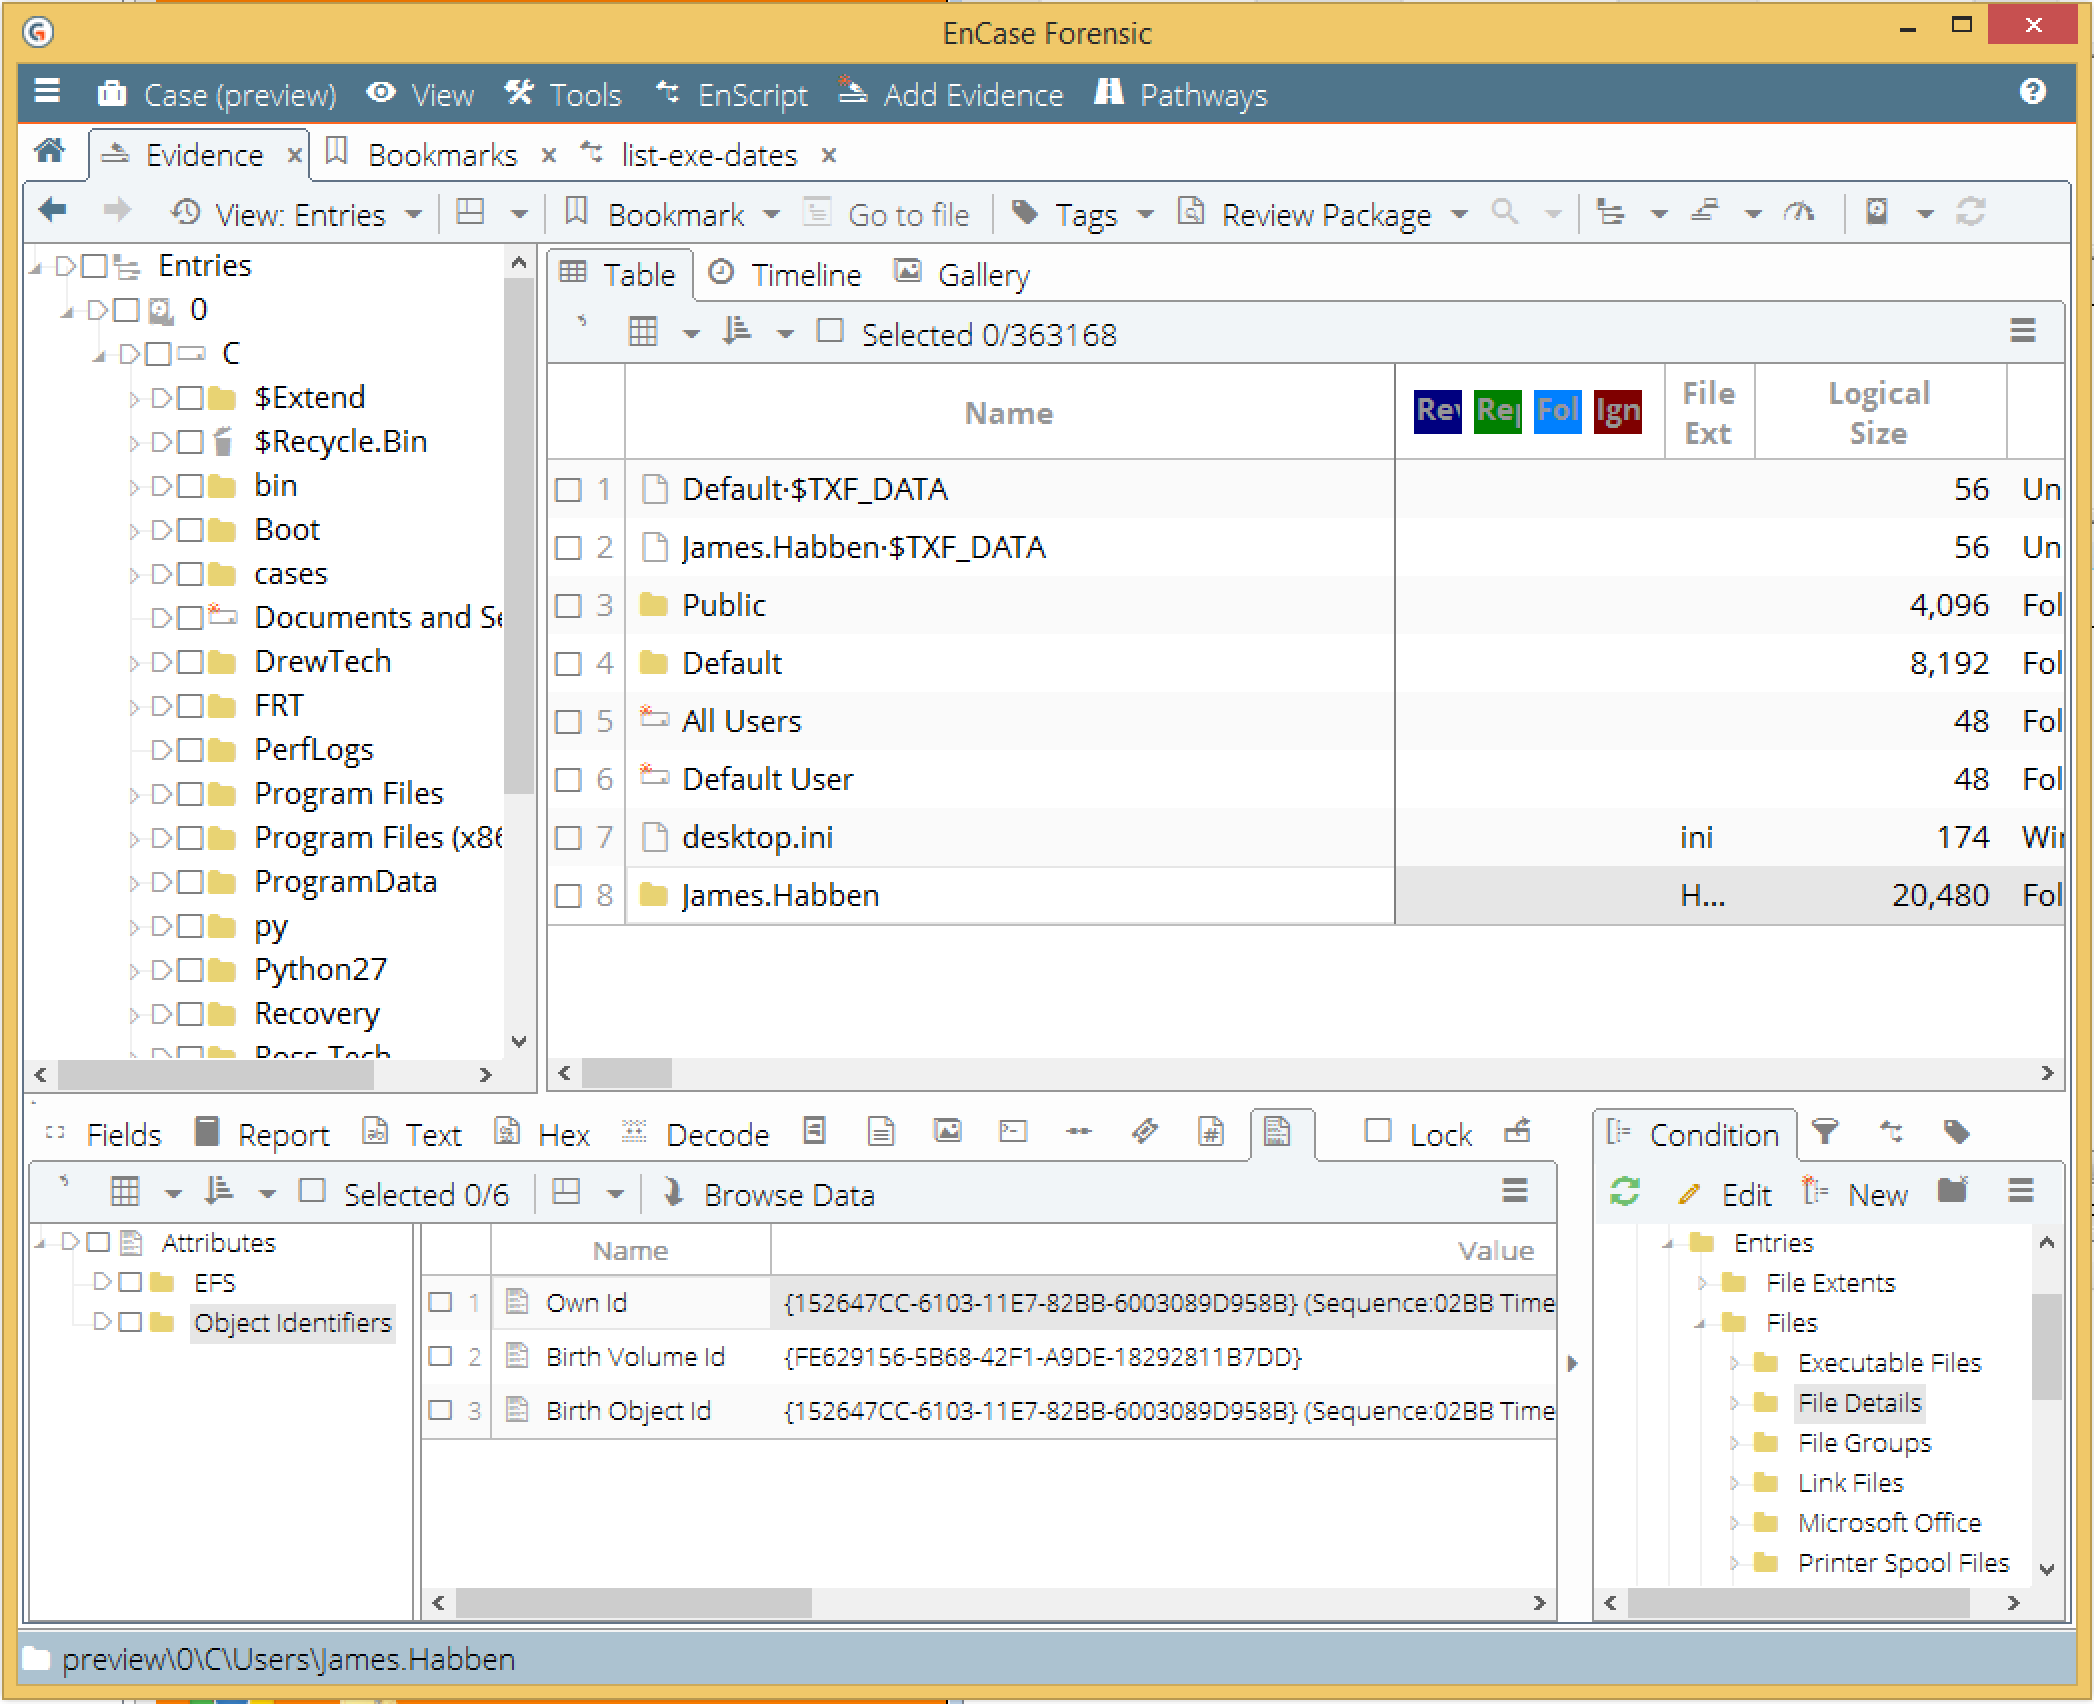Toggle the Lock checkbox
Viewport: 2094px width, 1704px height.
[1378, 1131]
